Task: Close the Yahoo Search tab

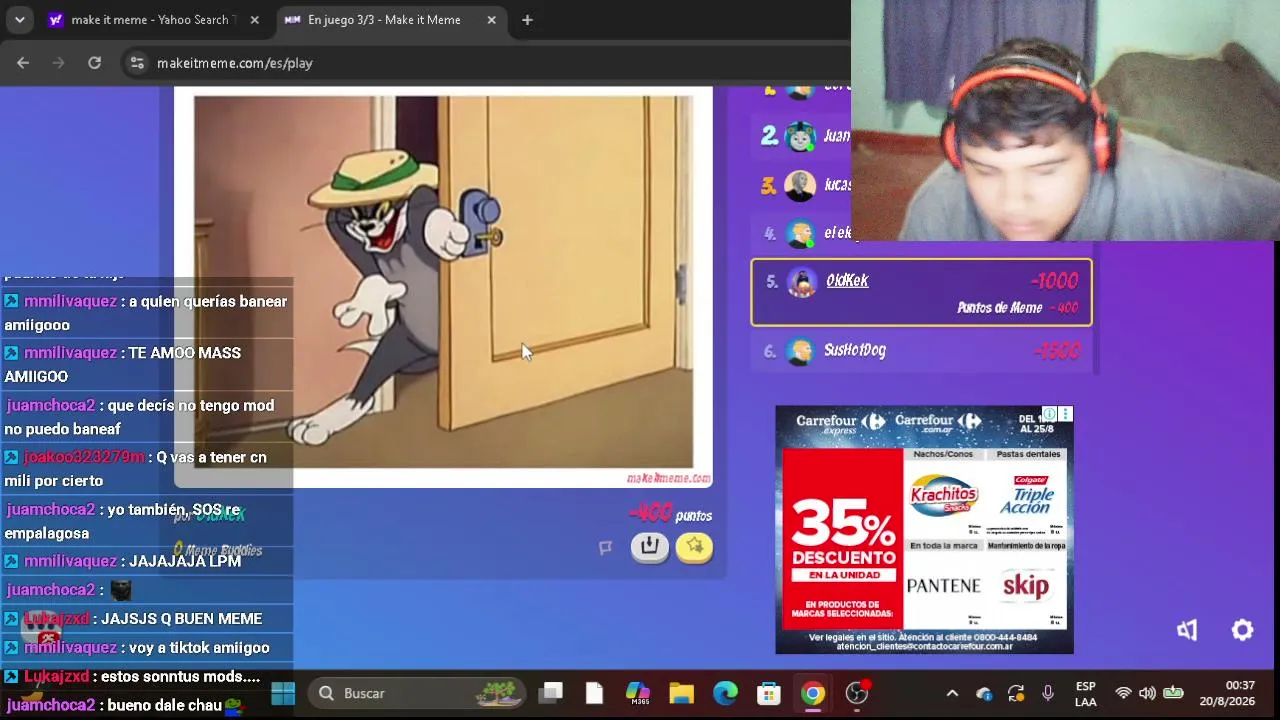Action: pyautogui.click(x=255, y=20)
